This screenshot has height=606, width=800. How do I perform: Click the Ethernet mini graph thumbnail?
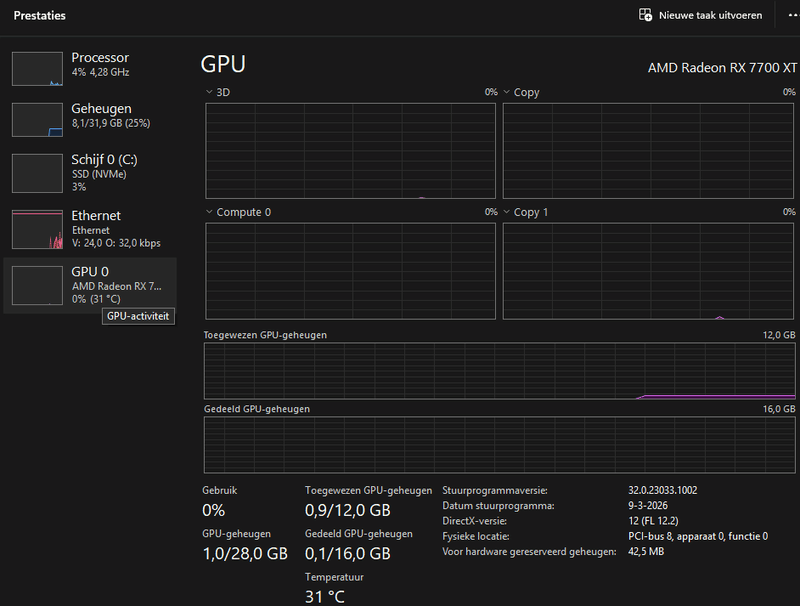(x=37, y=230)
